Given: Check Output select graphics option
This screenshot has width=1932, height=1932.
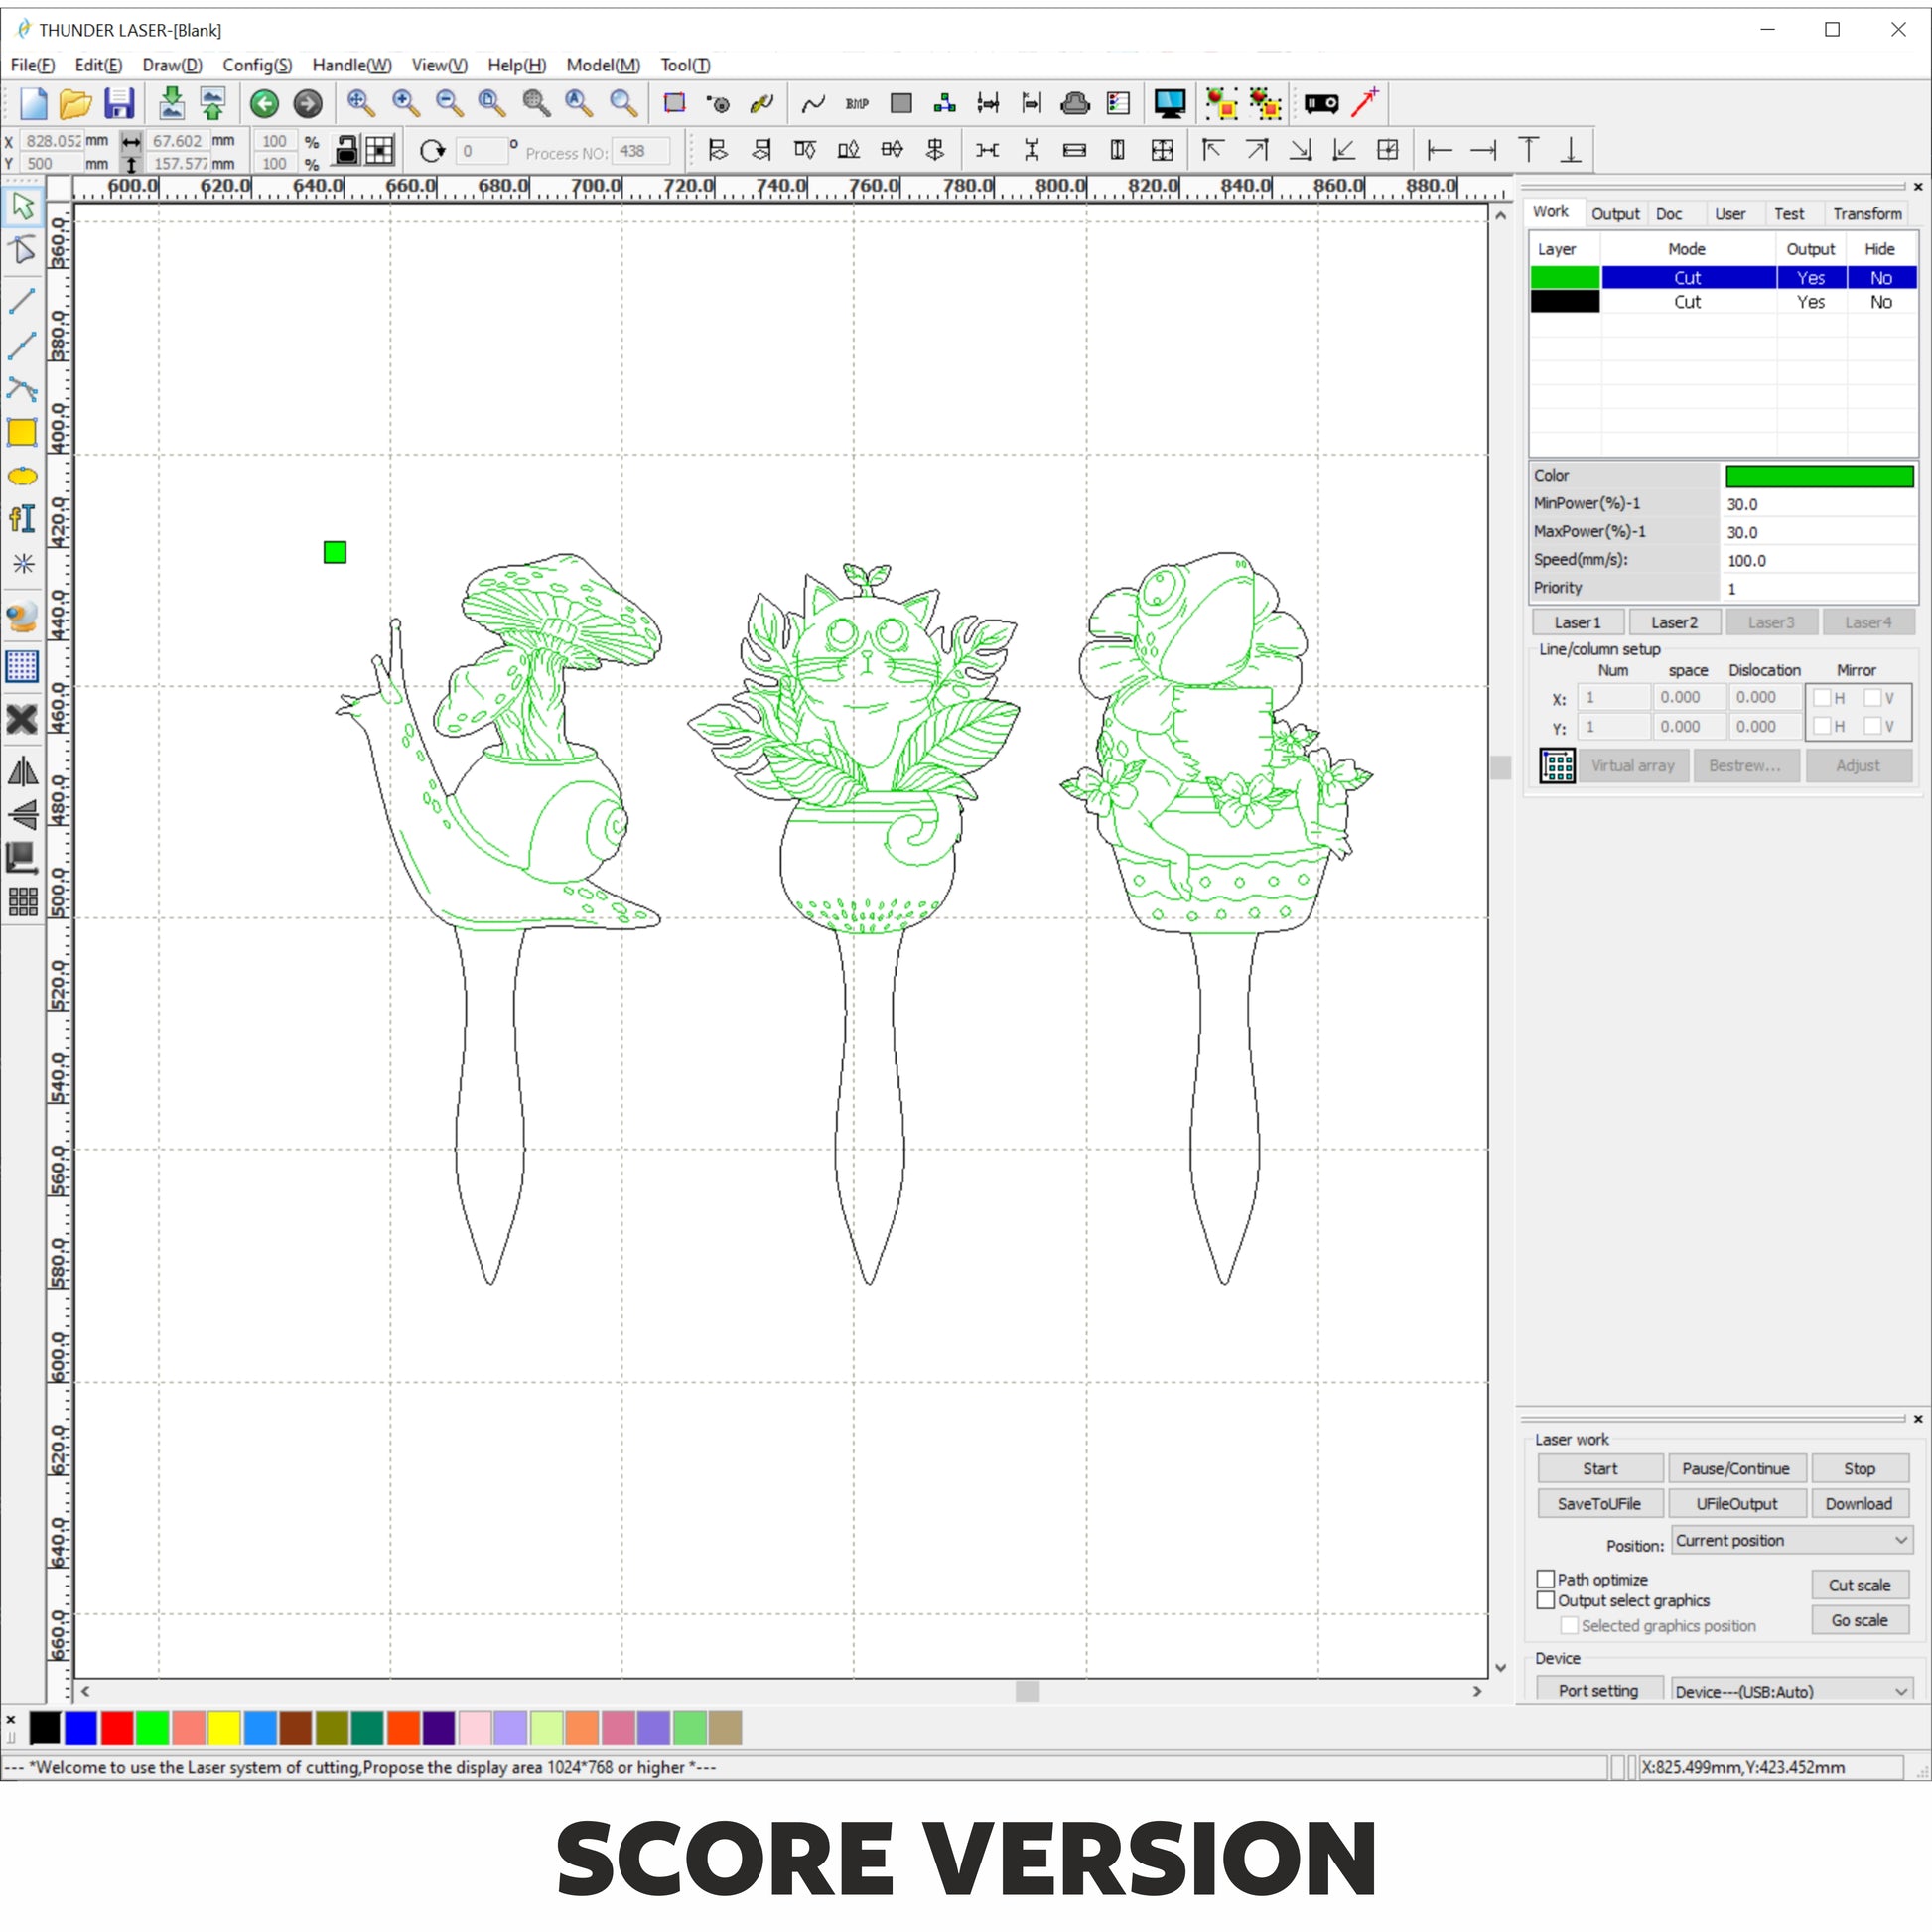Looking at the screenshot, I should (1545, 1600).
